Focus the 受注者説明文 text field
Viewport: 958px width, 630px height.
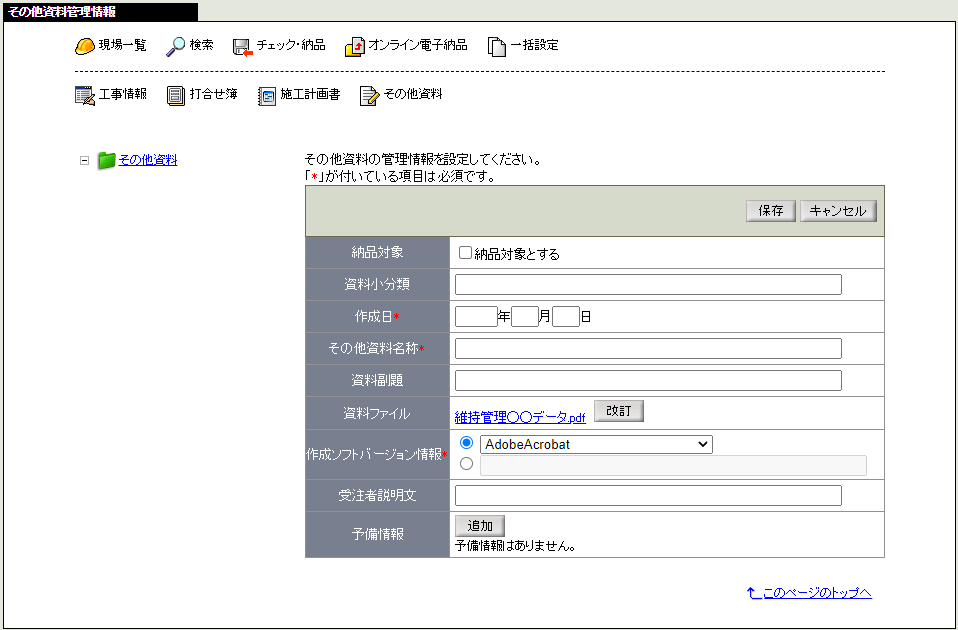point(648,496)
